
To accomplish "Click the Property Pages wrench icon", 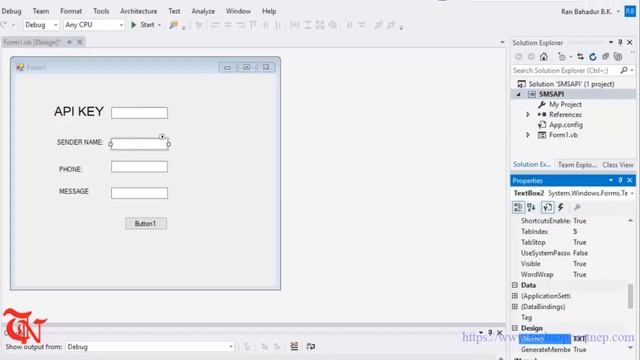I will pos(578,207).
